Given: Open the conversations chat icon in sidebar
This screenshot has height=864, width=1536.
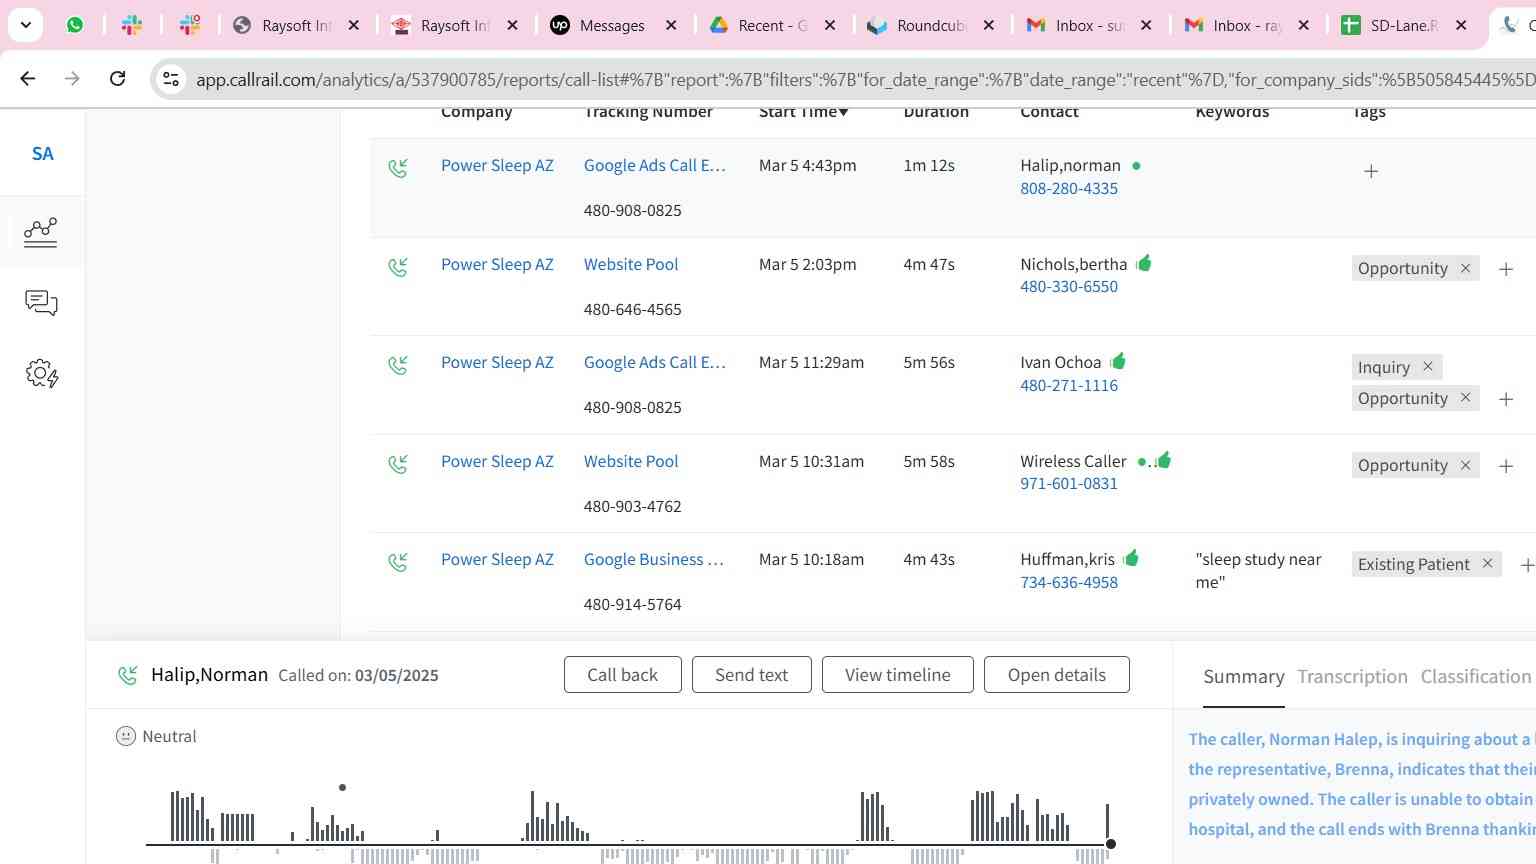Looking at the screenshot, I should (41, 303).
